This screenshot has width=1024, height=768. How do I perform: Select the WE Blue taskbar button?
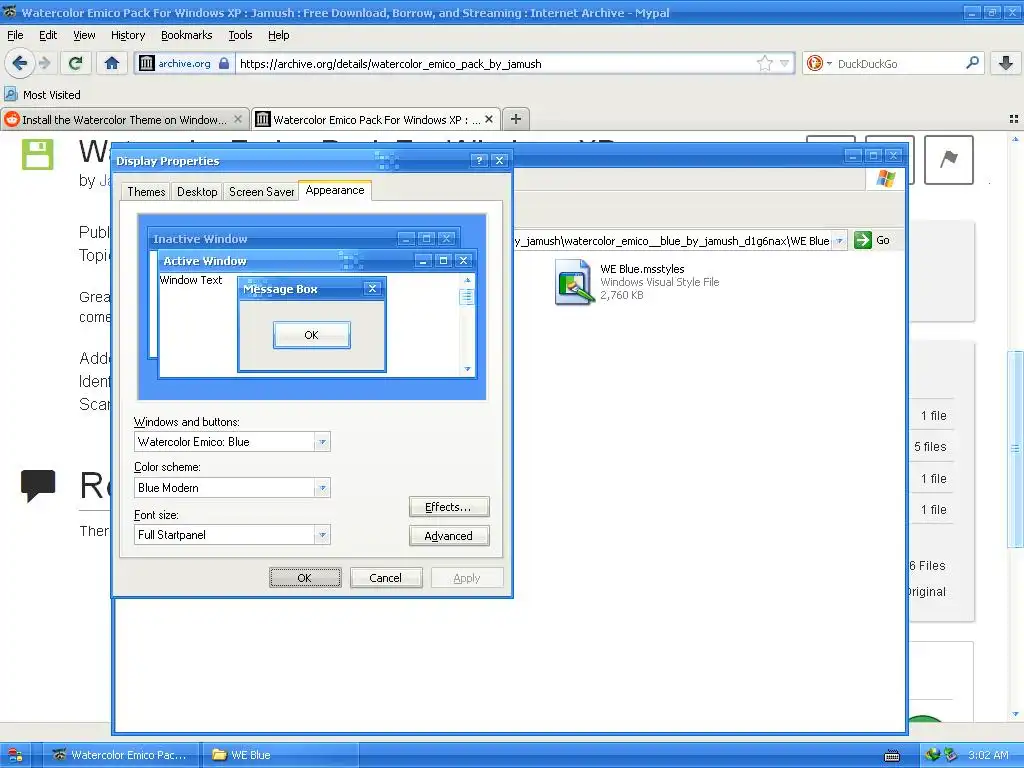[280, 755]
